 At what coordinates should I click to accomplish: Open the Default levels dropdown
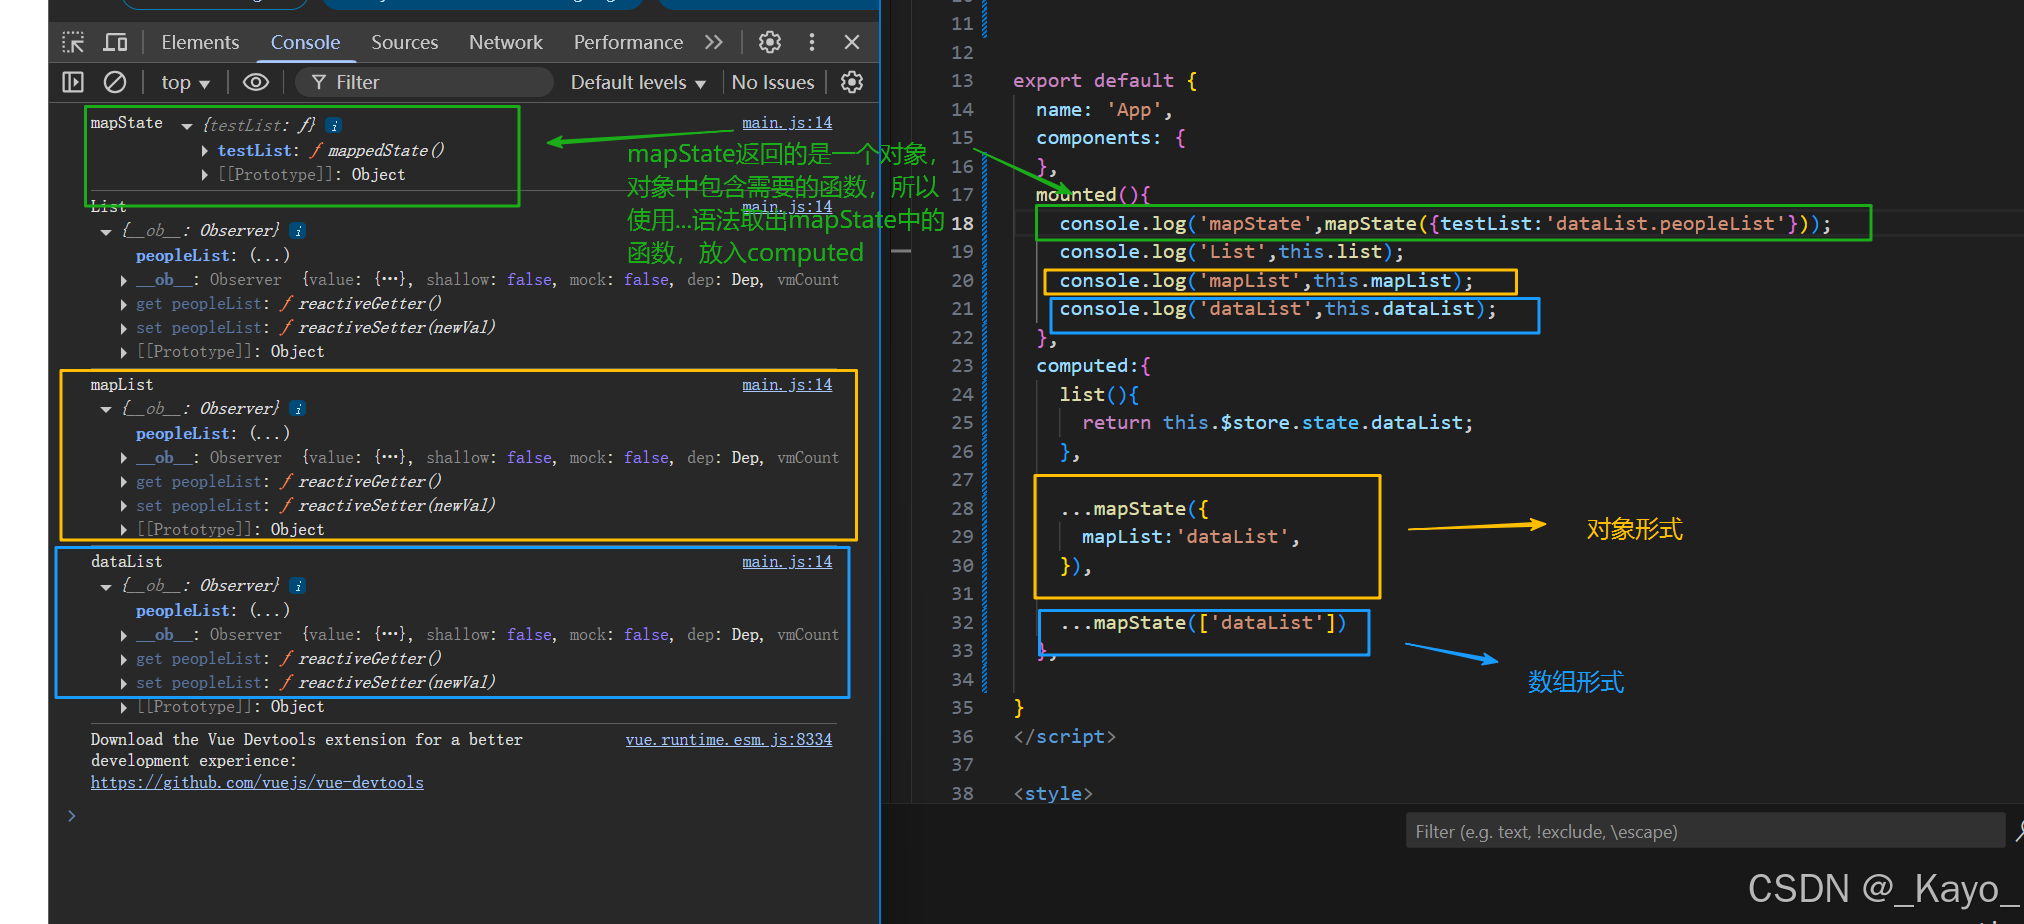[x=638, y=82]
